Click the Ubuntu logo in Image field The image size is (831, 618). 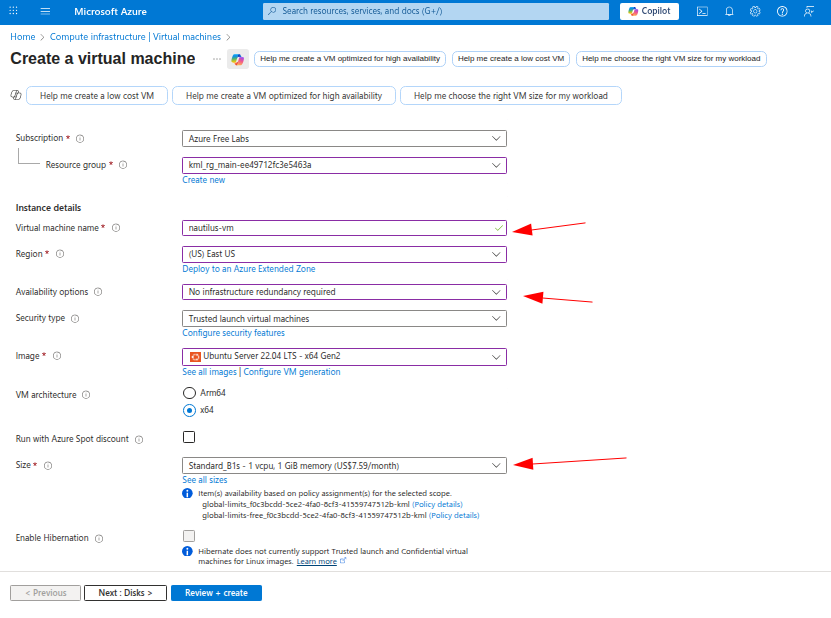[195, 357]
